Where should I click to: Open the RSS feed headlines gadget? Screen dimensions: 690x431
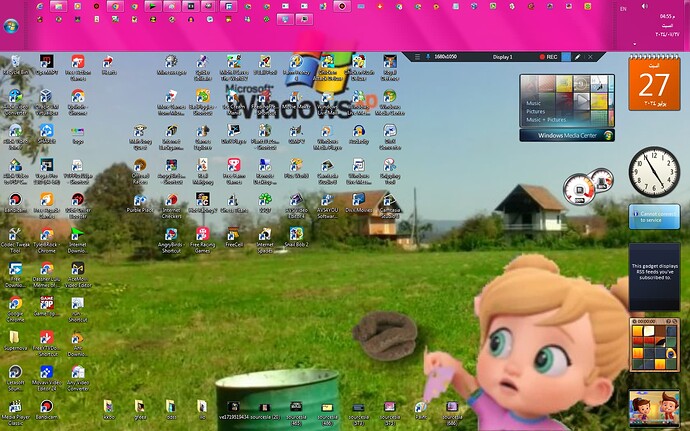pos(654,276)
